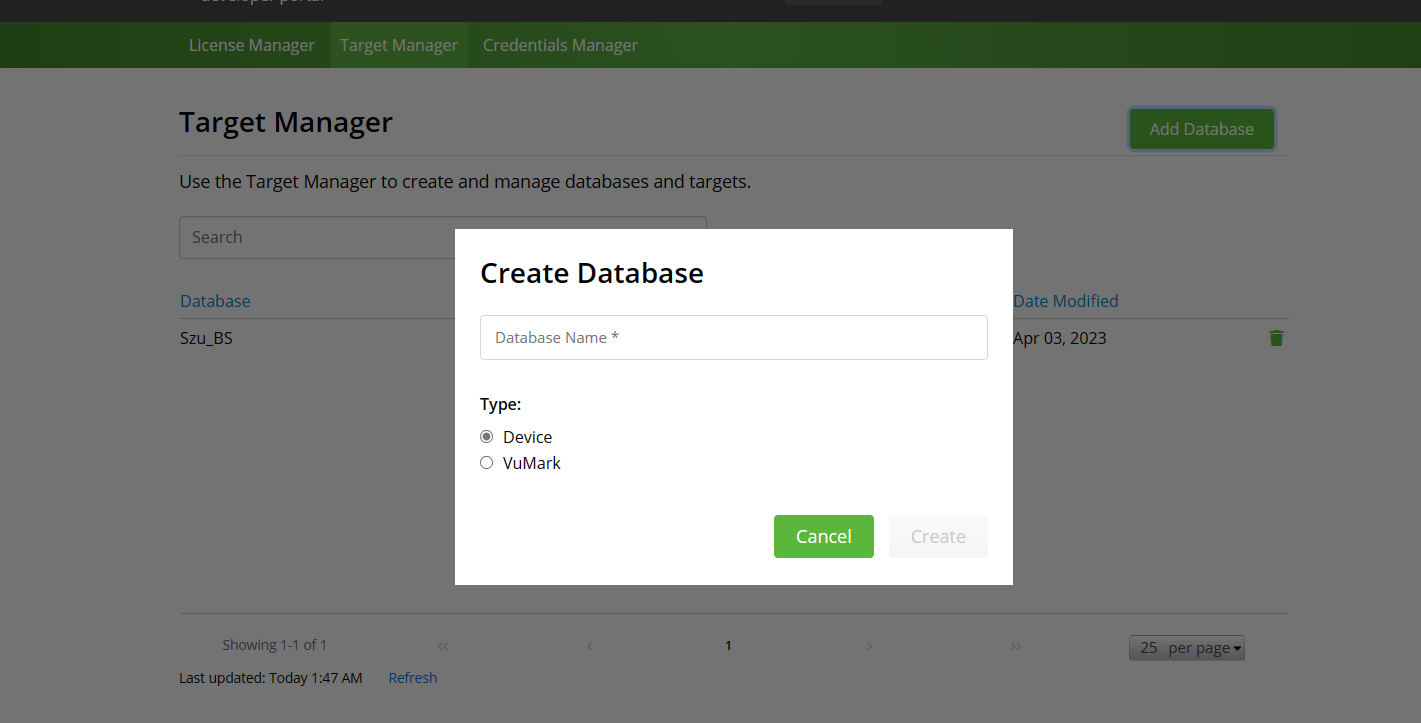Select page number 1 in pagination
Screen dimensions: 1421x723
(728, 646)
